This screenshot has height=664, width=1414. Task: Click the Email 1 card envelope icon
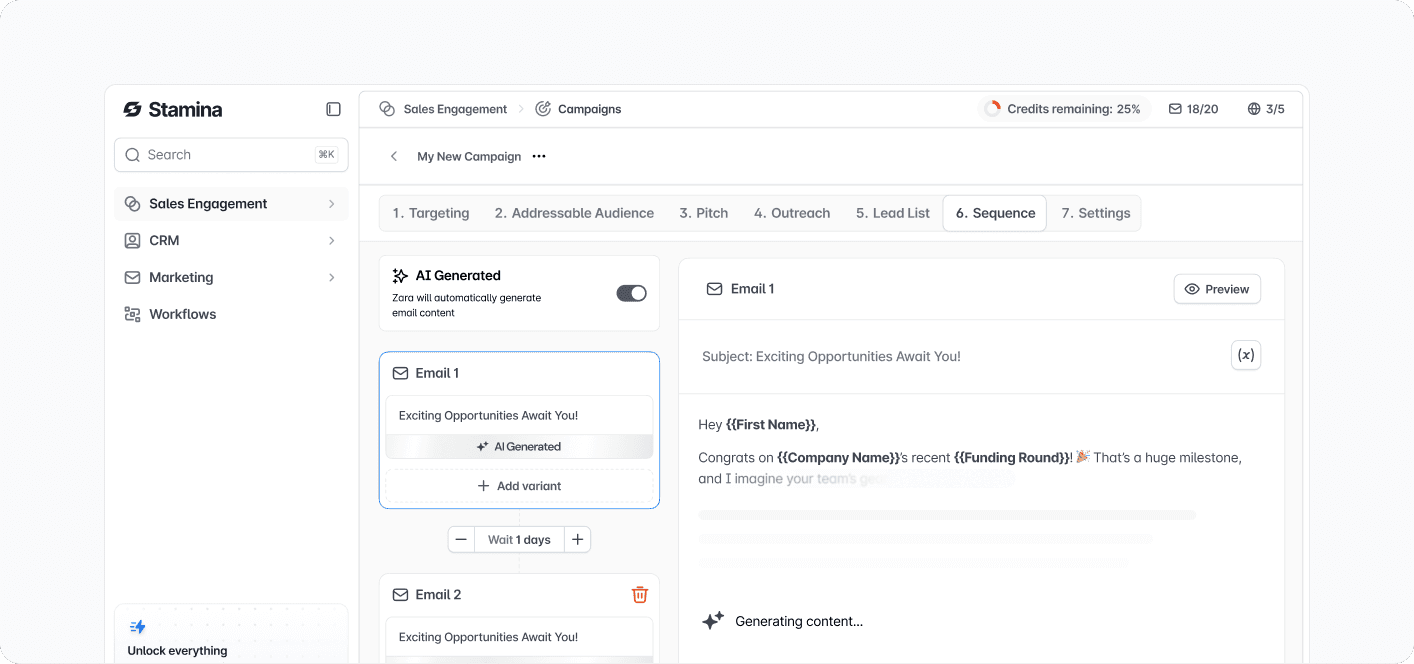400,374
